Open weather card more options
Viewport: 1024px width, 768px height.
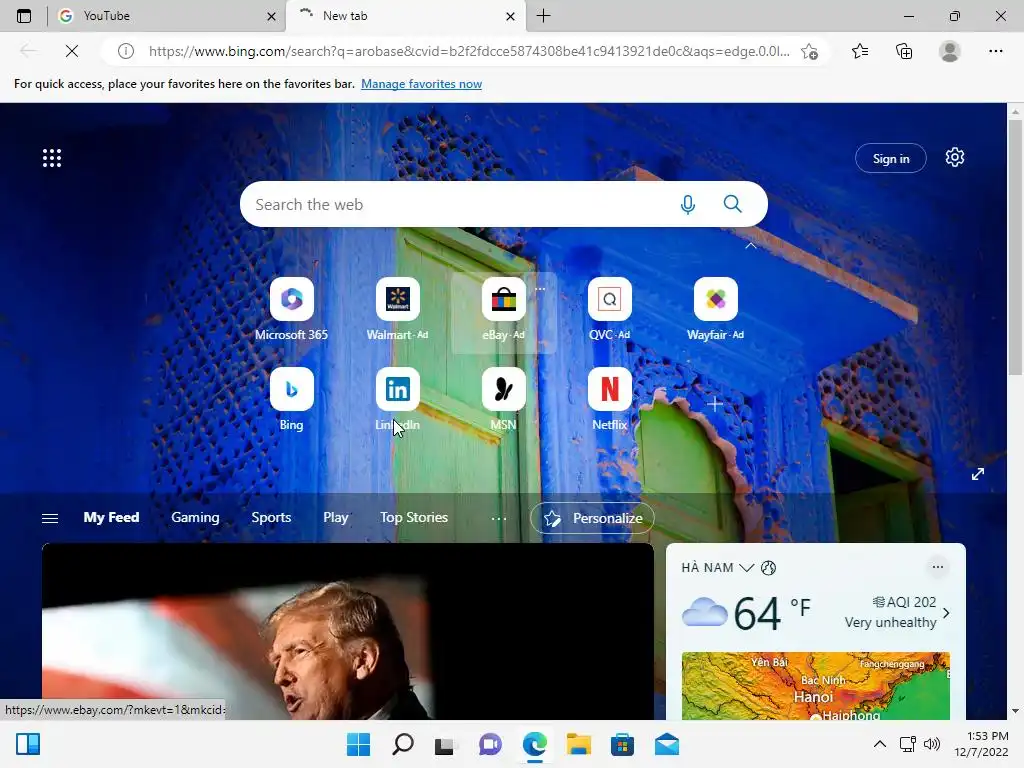(x=938, y=567)
